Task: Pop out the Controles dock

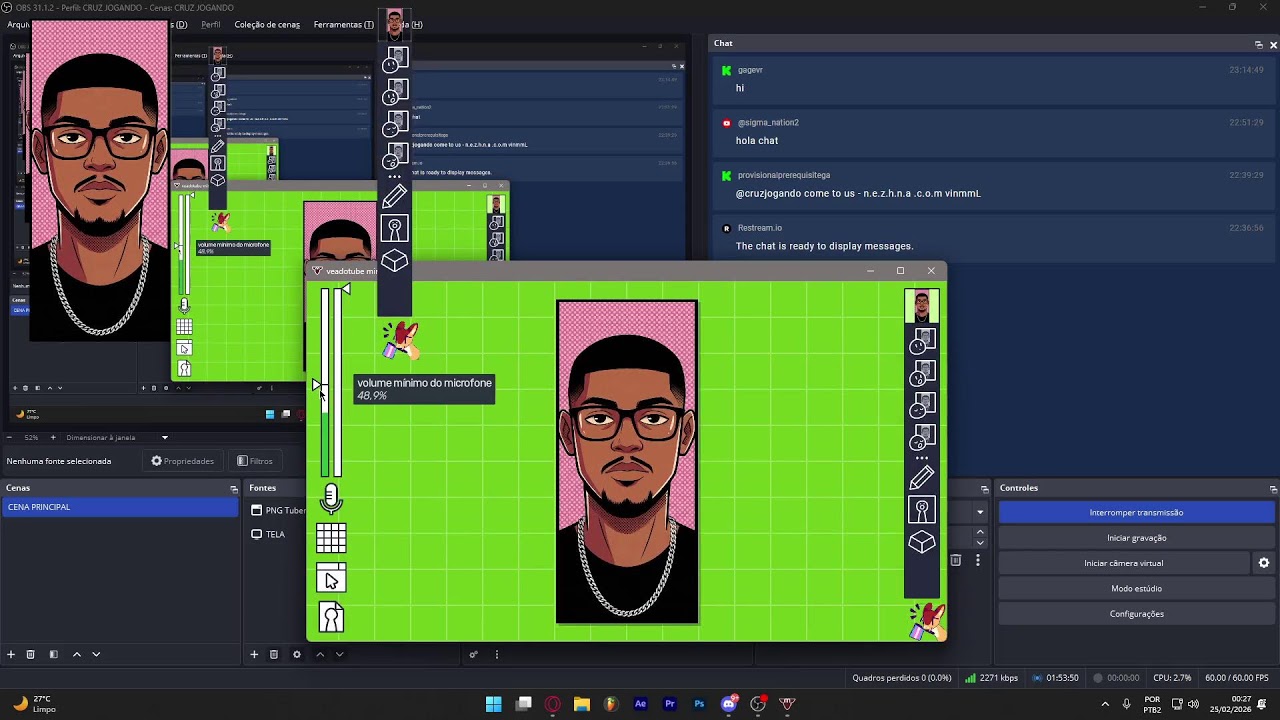Action: pos(1273,489)
